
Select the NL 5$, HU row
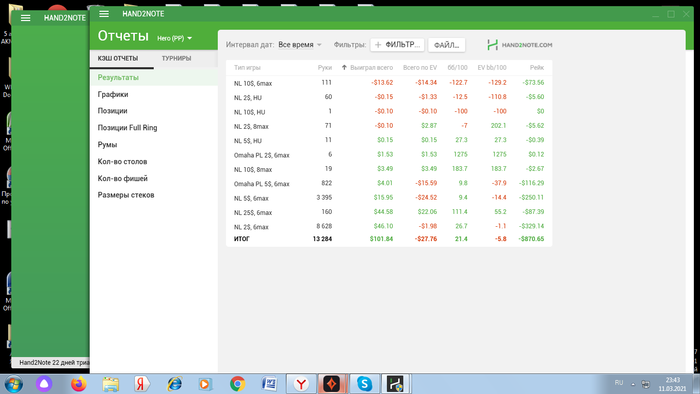point(389,140)
